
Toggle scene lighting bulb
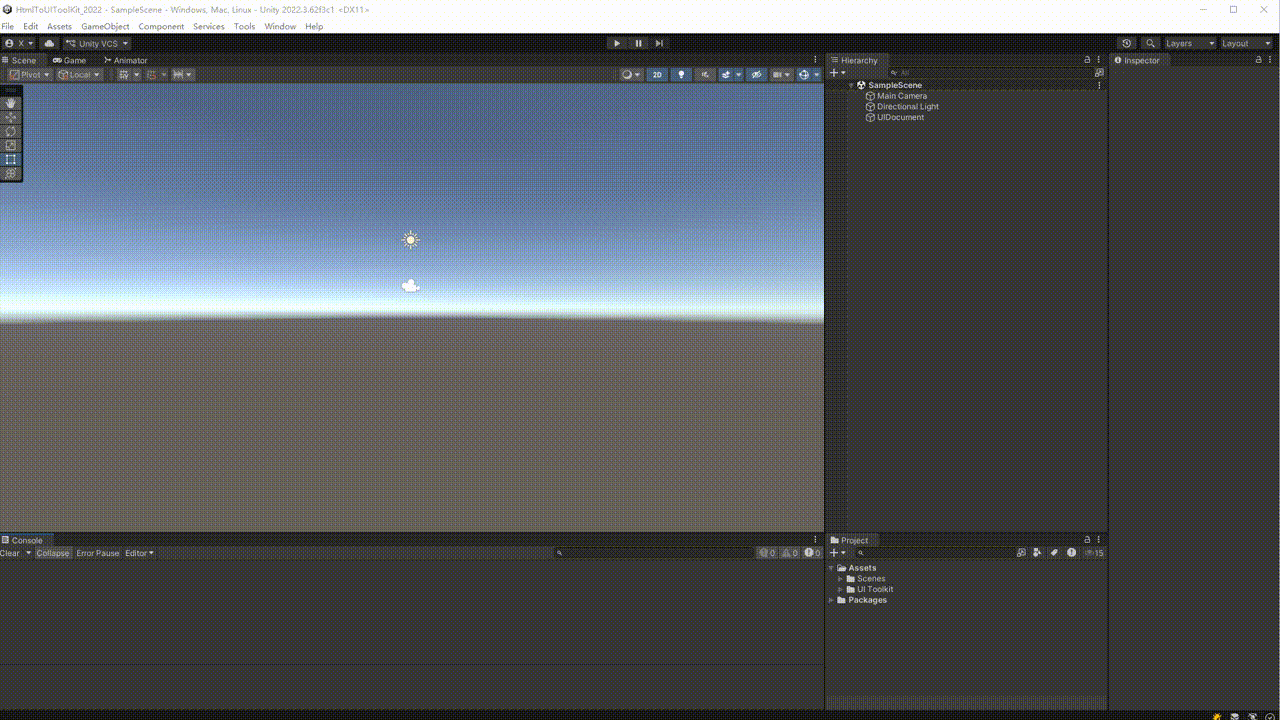point(681,74)
